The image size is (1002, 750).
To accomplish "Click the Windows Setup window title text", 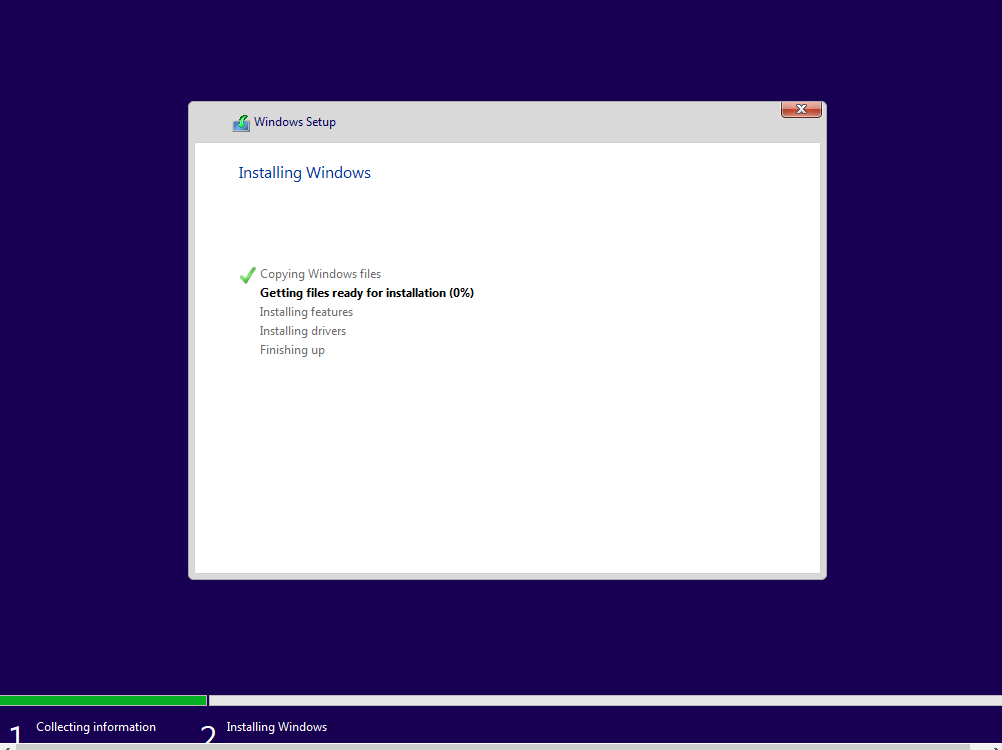I will (294, 121).
